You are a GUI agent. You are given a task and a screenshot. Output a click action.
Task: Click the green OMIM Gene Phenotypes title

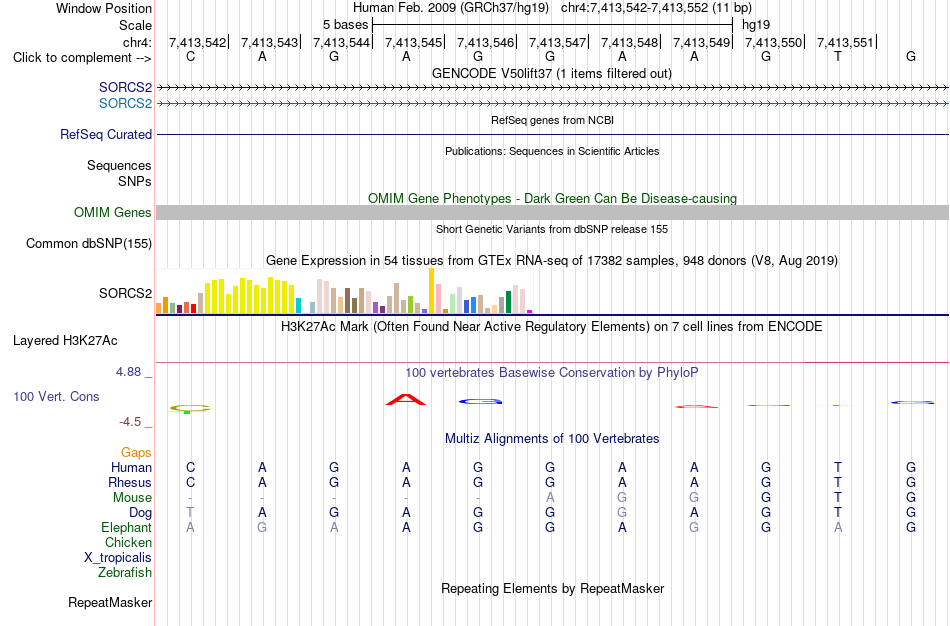coord(553,198)
